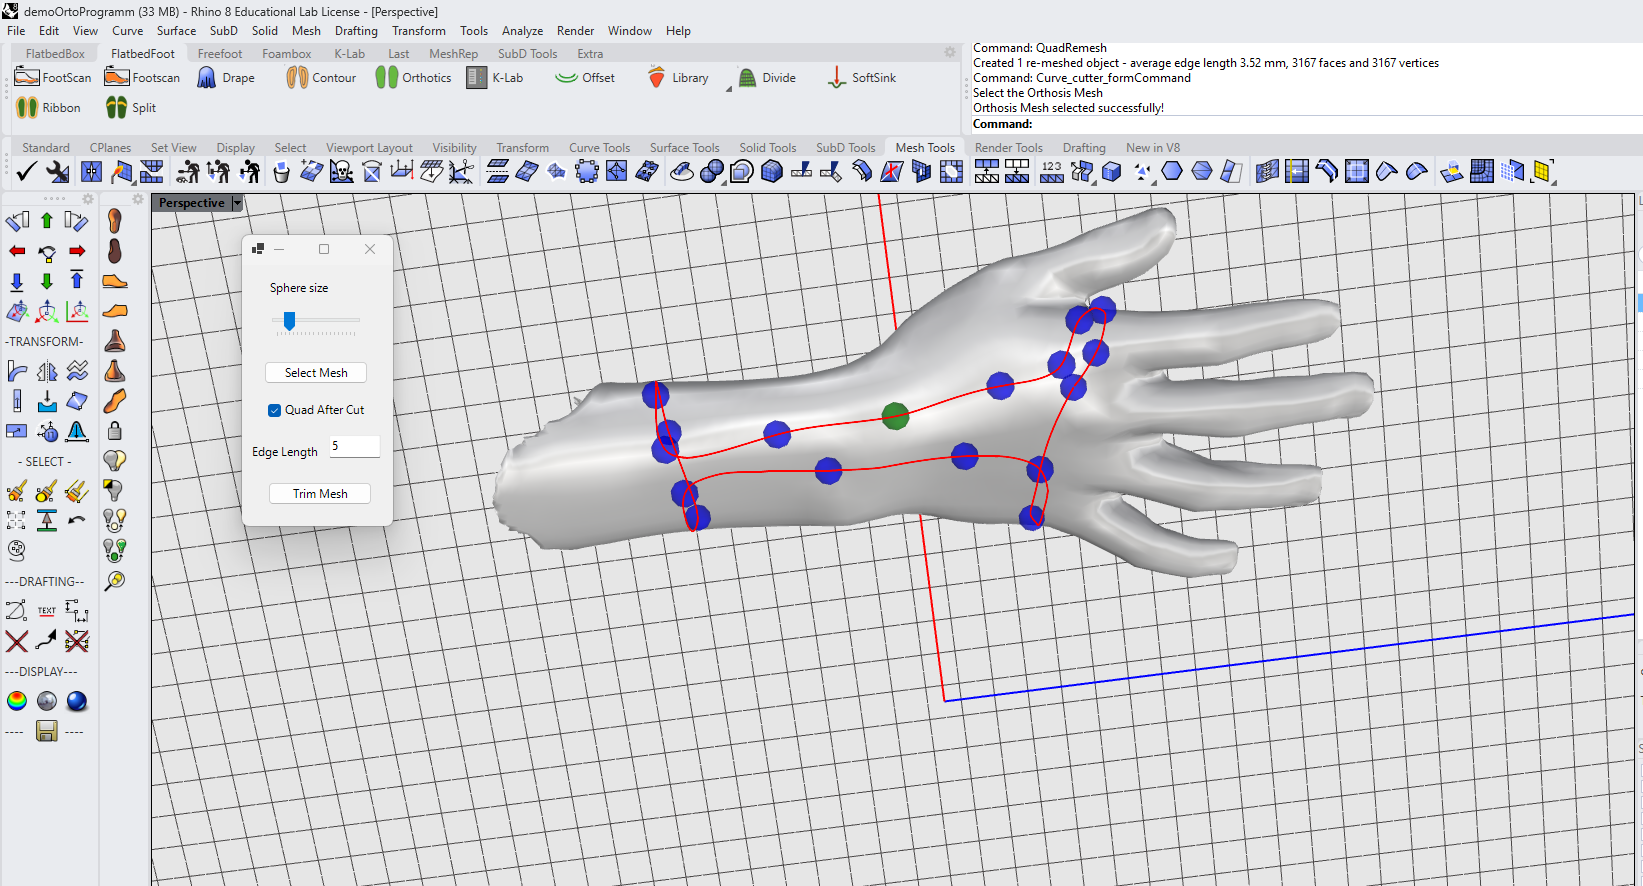Viewport: 1643px width, 886px height.
Task: Open the Mesh menu
Action: pyautogui.click(x=306, y=31)
